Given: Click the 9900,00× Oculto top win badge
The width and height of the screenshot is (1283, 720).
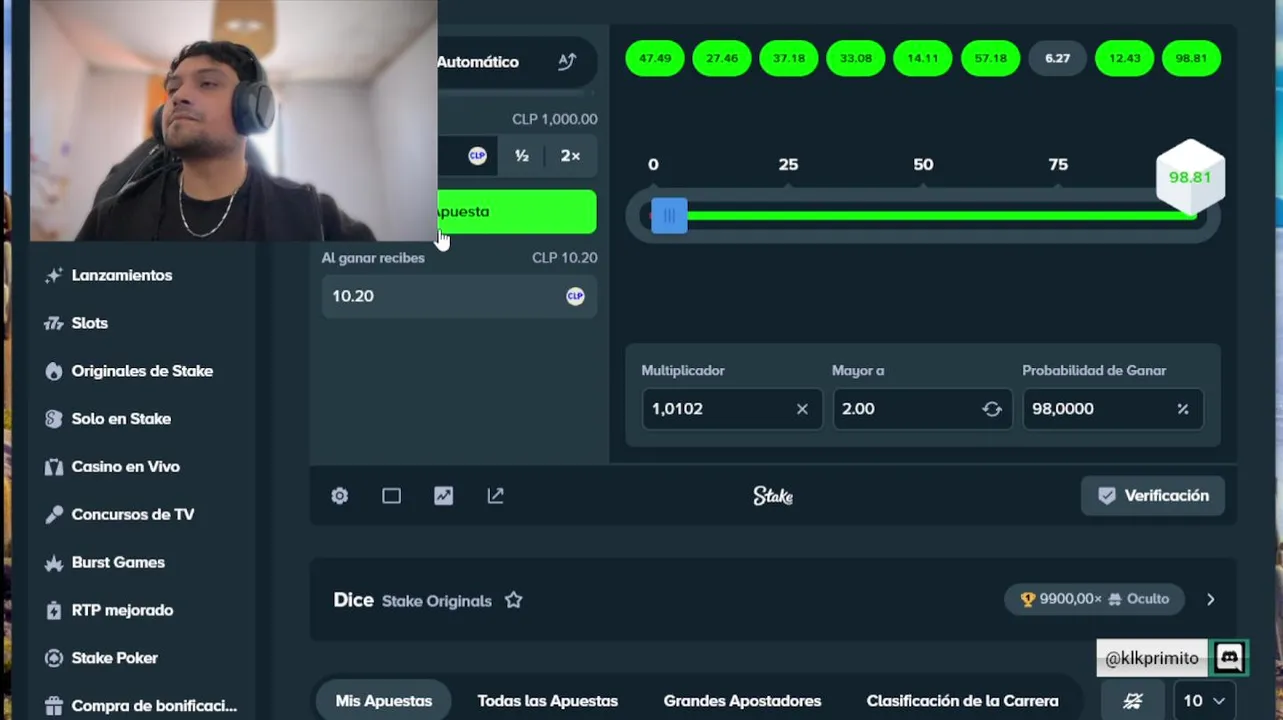Looking at the screenshot, I should [x=1094, y=599].
